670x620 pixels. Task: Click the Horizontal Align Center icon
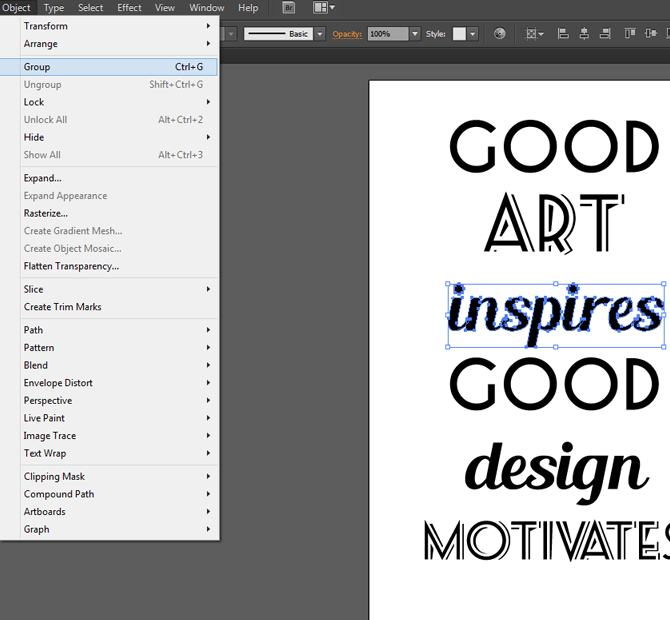tap(582, 34)
